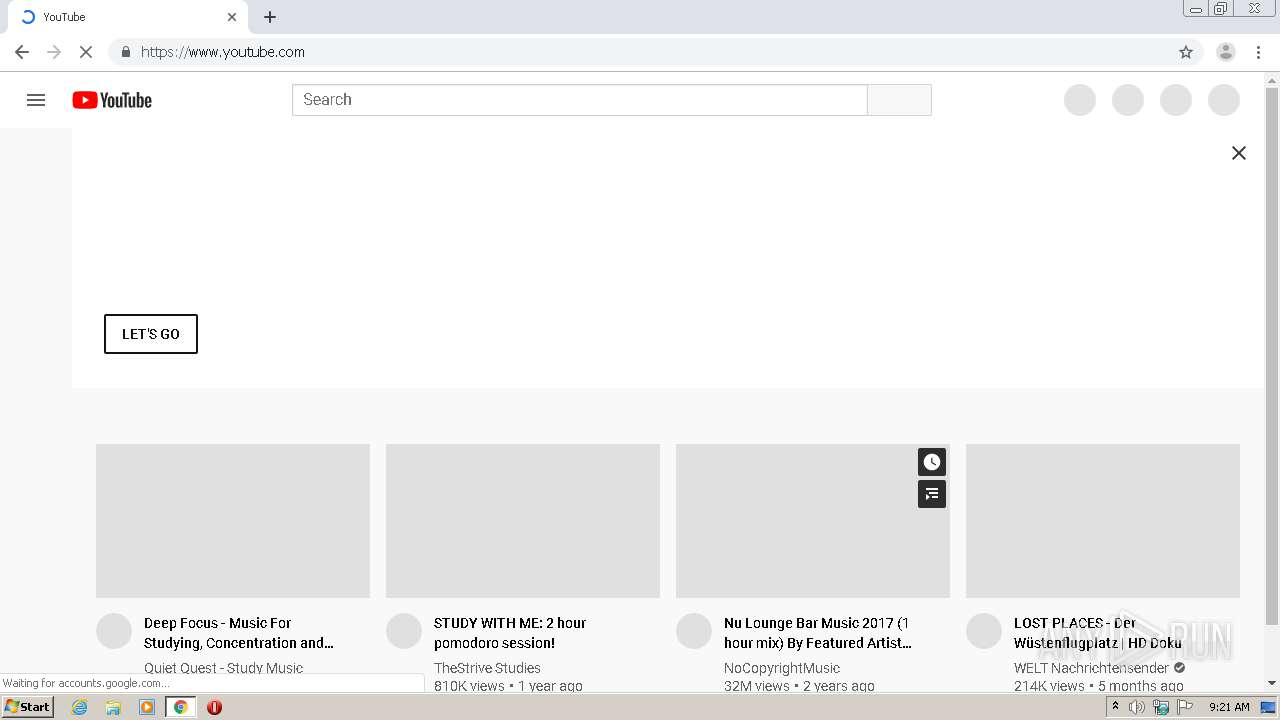Open media player taskbar icon
The width and height of the screenshot is (1280, 720).
click(x=147, y=707)
